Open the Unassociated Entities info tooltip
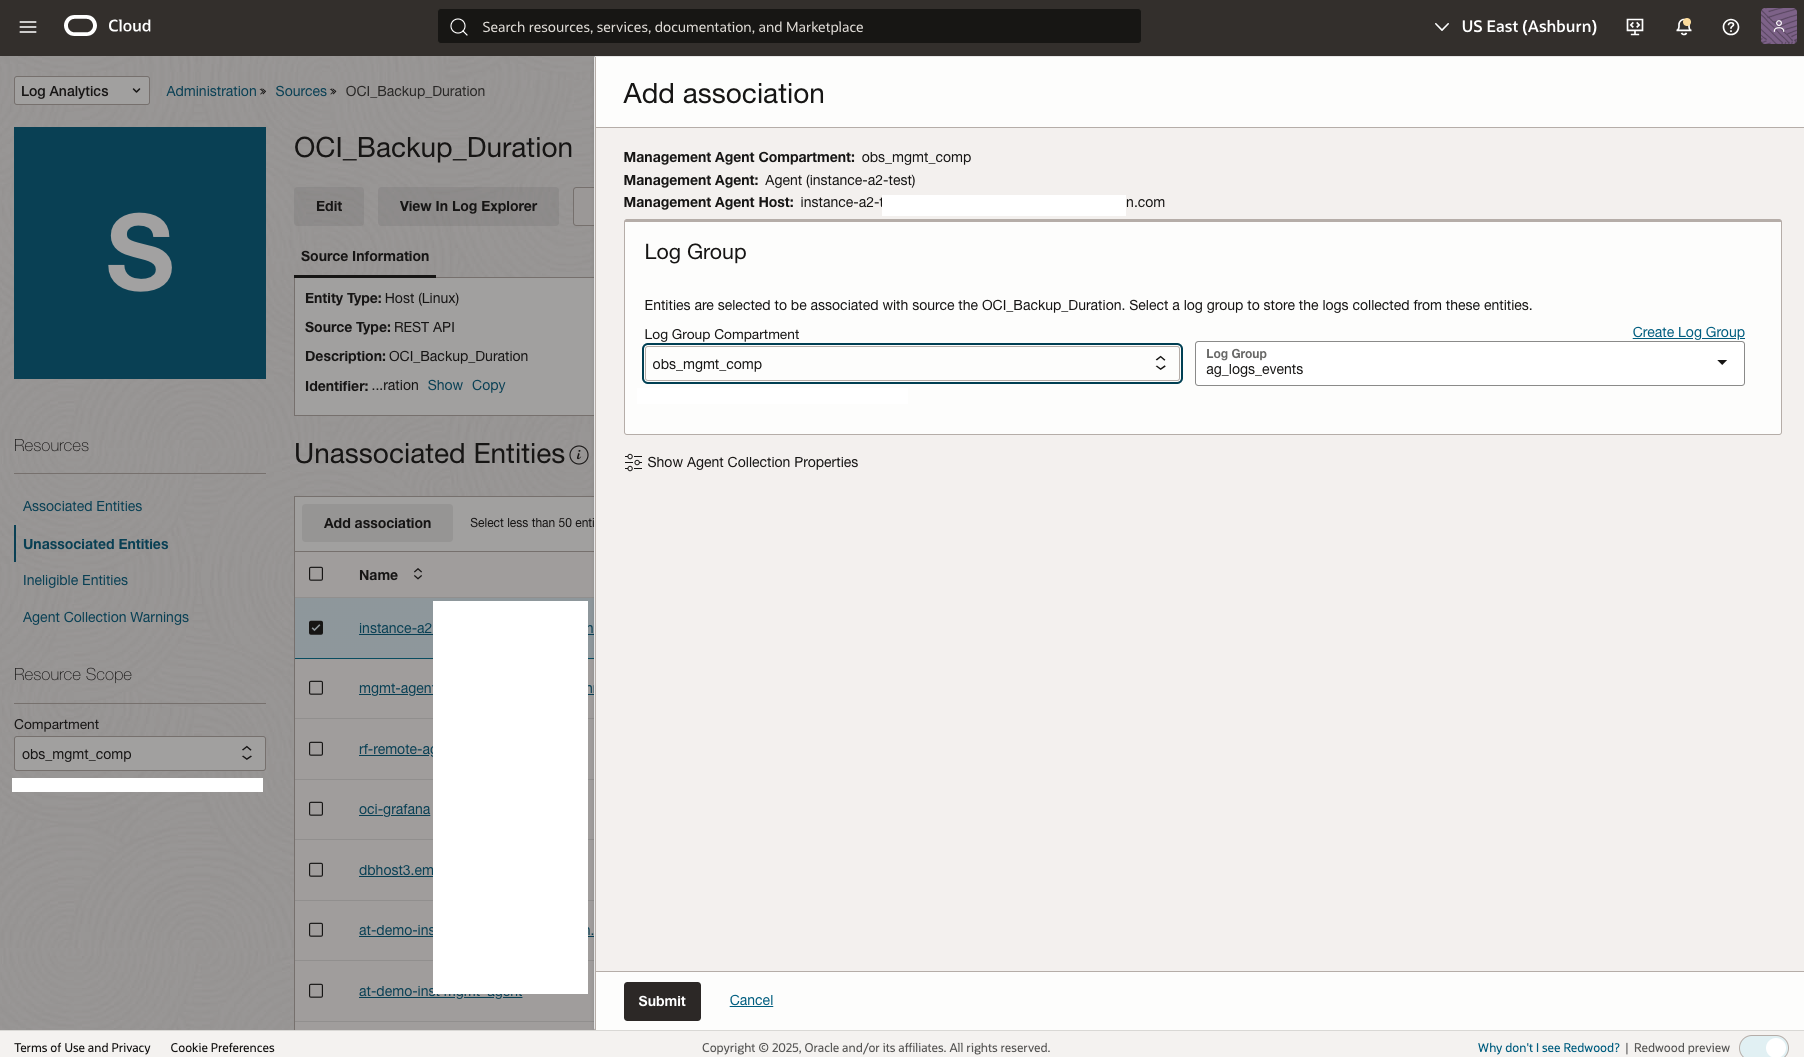Screen dimensions: 1804x1057 click(580, 455)
